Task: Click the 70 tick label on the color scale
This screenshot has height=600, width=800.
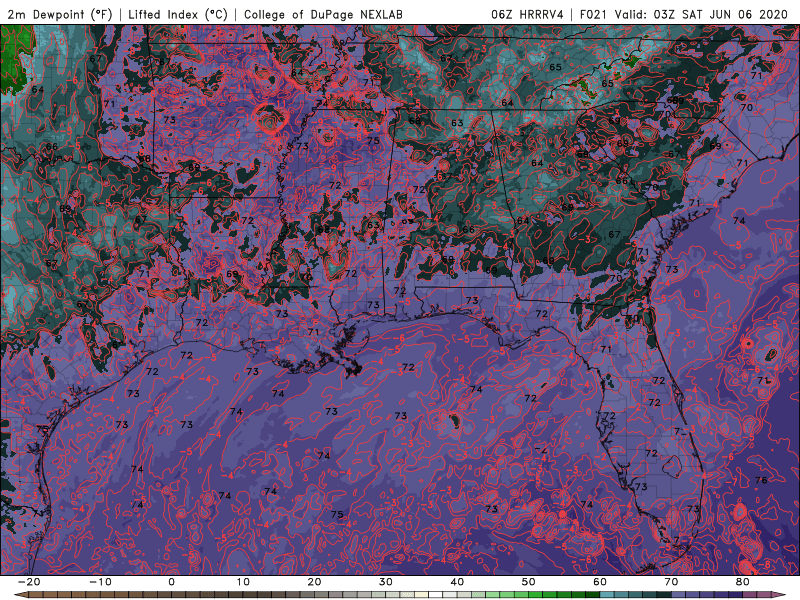Action: pos(671,582)
